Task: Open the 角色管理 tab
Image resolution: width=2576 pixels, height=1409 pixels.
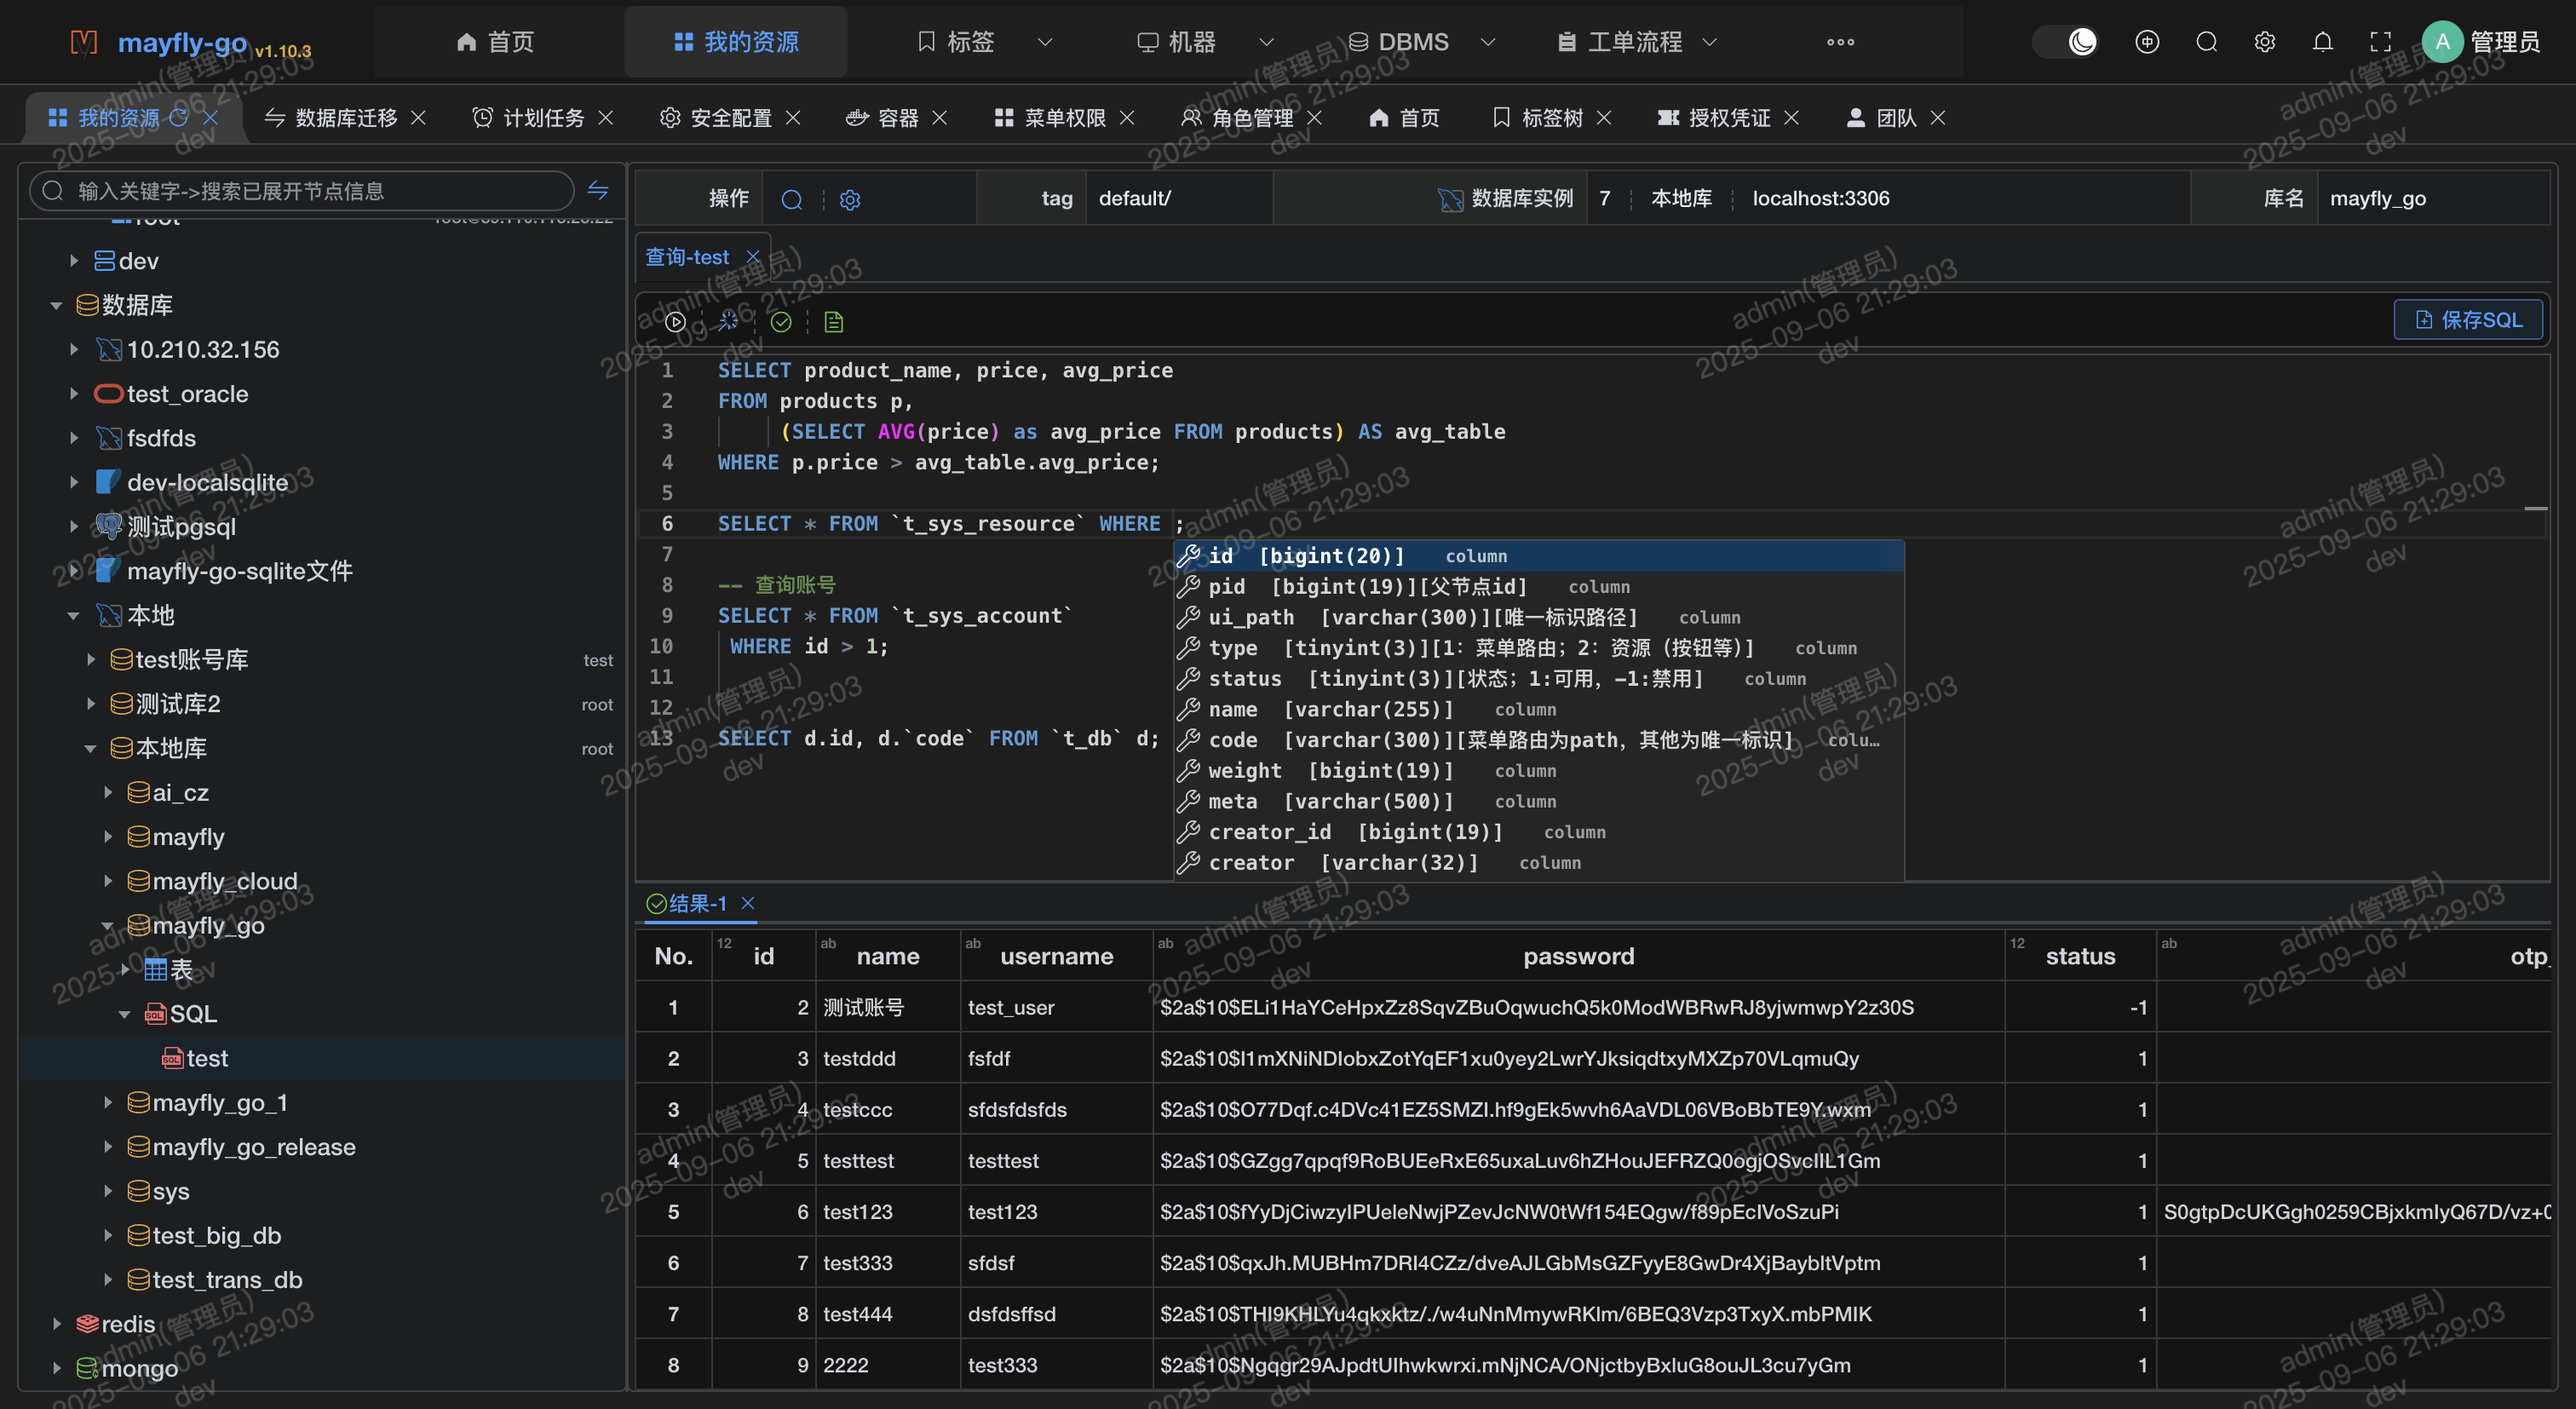Action: [x=1251, y=118]
